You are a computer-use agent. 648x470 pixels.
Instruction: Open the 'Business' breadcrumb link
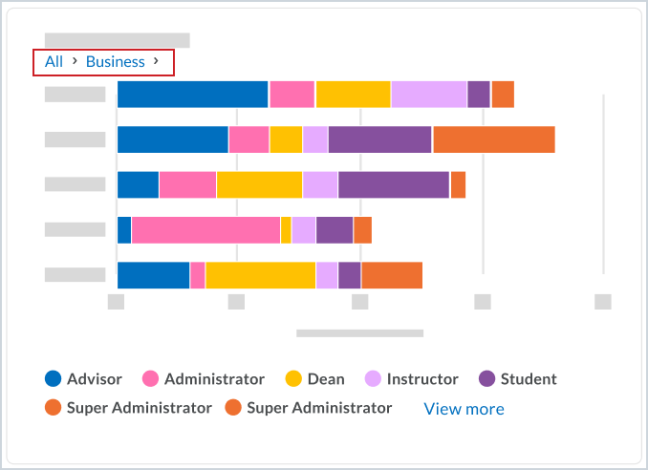tap(115, 62)
